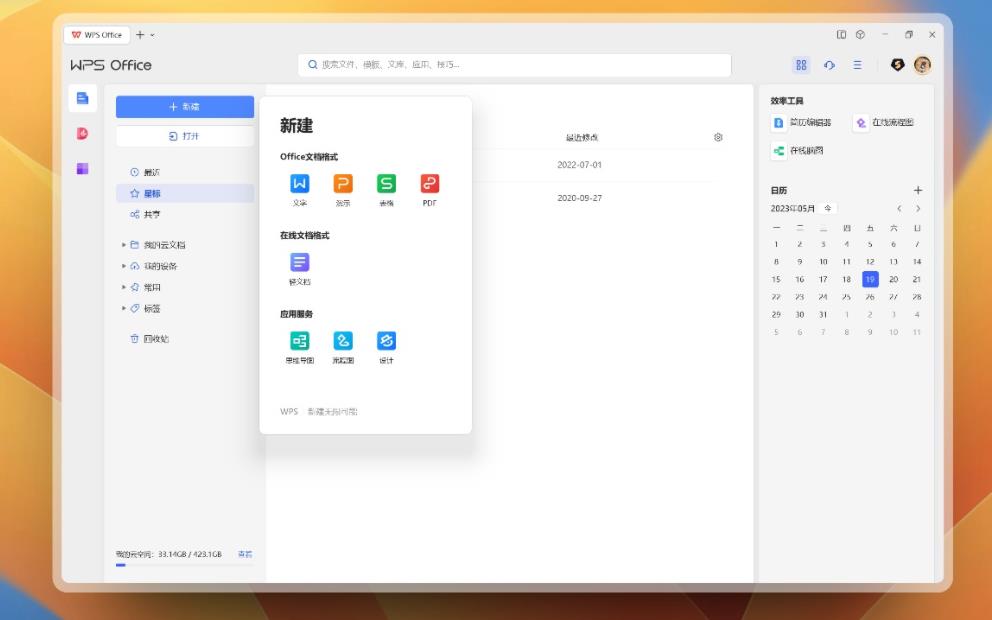This screenshot has height=620, width=992.
Task: Sort by 最近修改 column header
Action: pos(582,137)
